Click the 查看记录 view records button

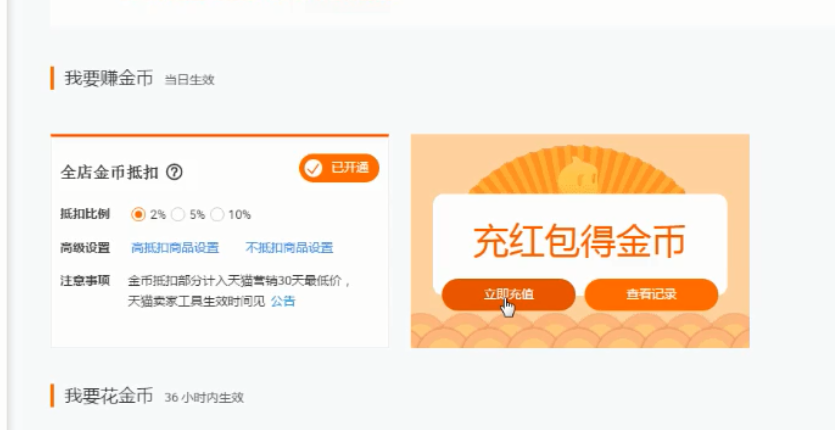[x=651, y=294]
